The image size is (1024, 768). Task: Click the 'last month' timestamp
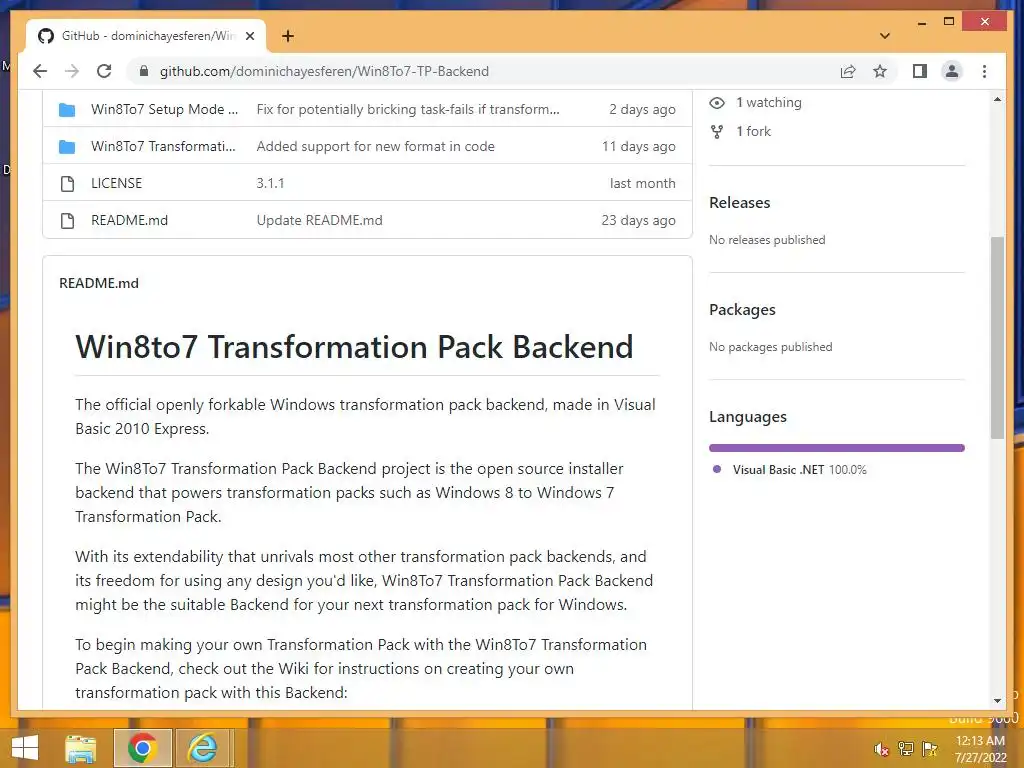pos(643,183)
